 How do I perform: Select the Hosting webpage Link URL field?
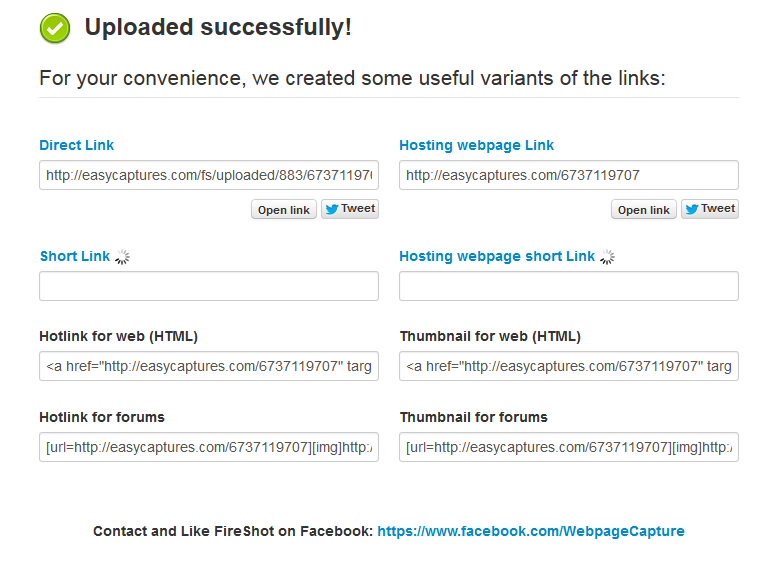[569, 175]
